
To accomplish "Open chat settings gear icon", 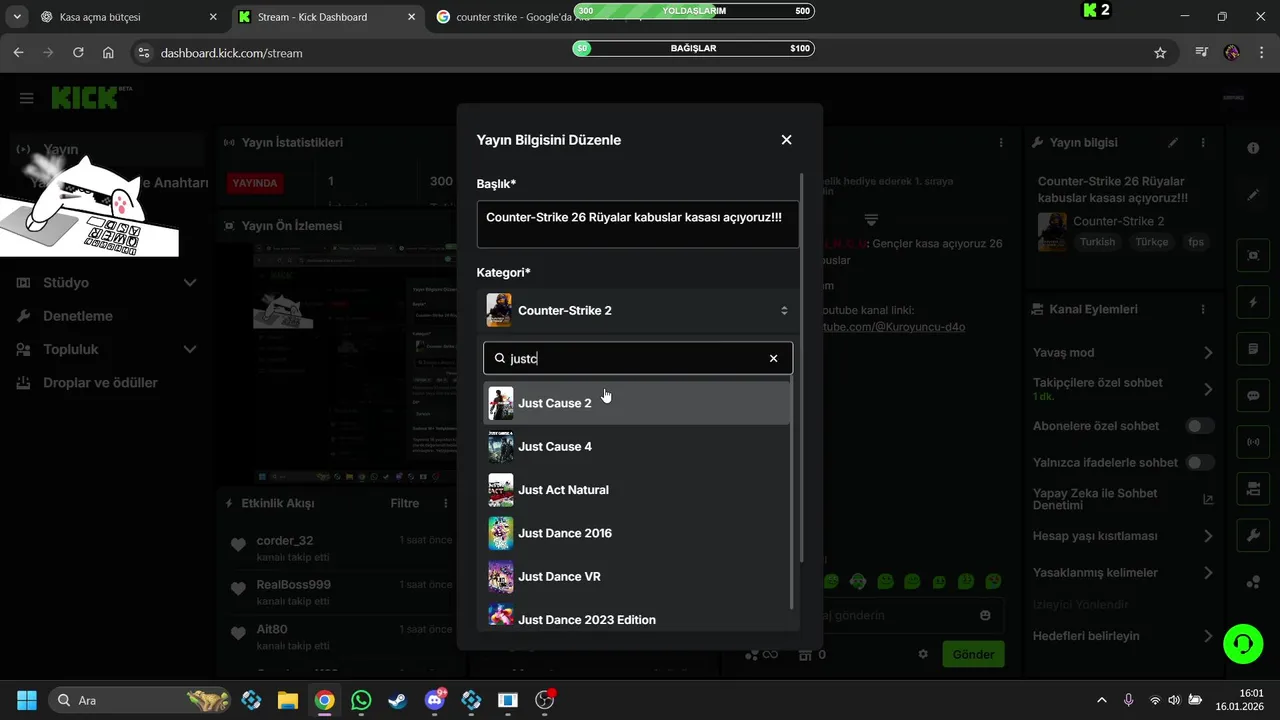I will tap(923, 655).
